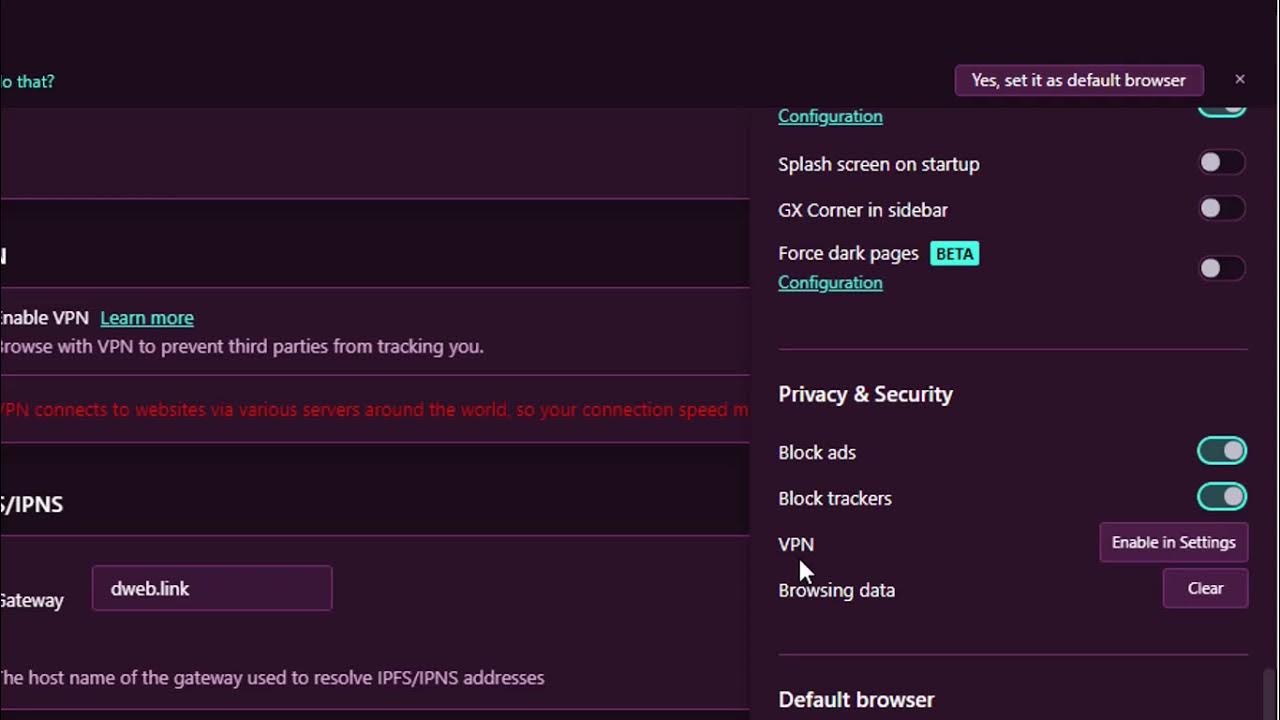Viewport: 1280px width, 720px height.
Task: Click the partially hidden toggle above Splash screen
Action: (x=1221, y=109)
